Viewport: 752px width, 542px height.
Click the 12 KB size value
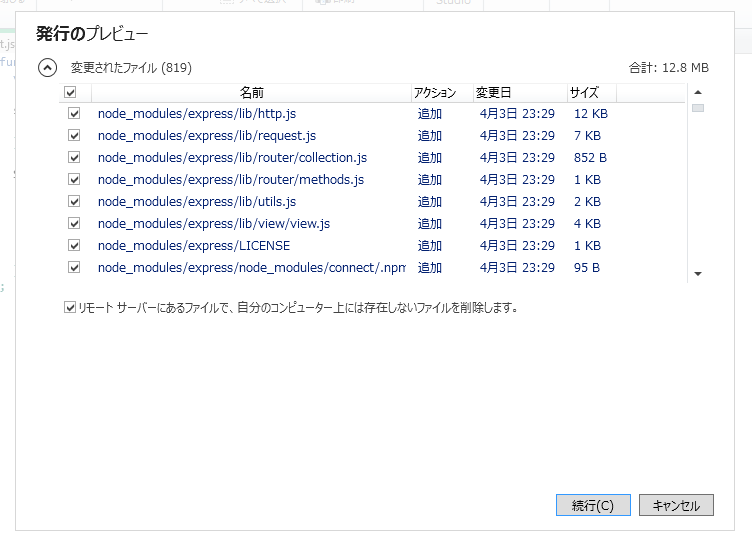591,114
